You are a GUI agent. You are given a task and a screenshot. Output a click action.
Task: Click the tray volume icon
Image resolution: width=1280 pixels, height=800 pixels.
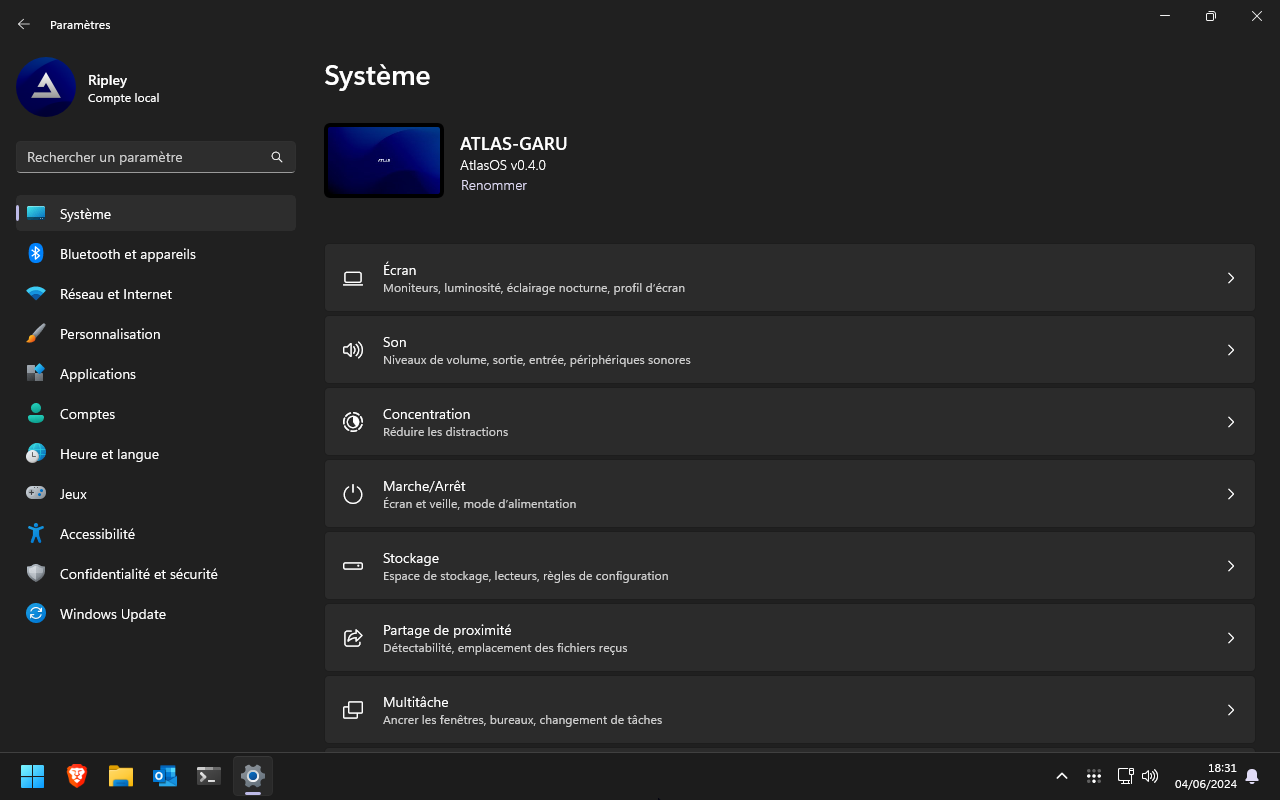pyautogui.click(x=1150, y=776)
